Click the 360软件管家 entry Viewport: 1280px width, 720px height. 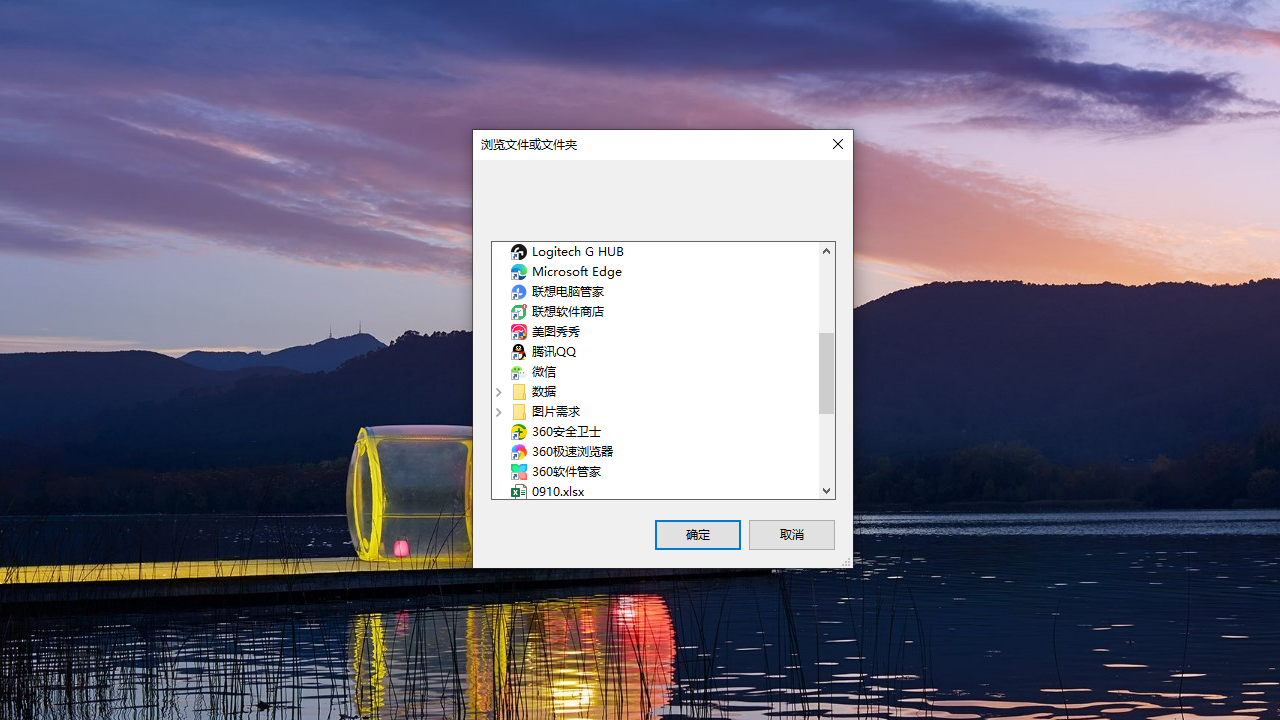tap(564, 471)
